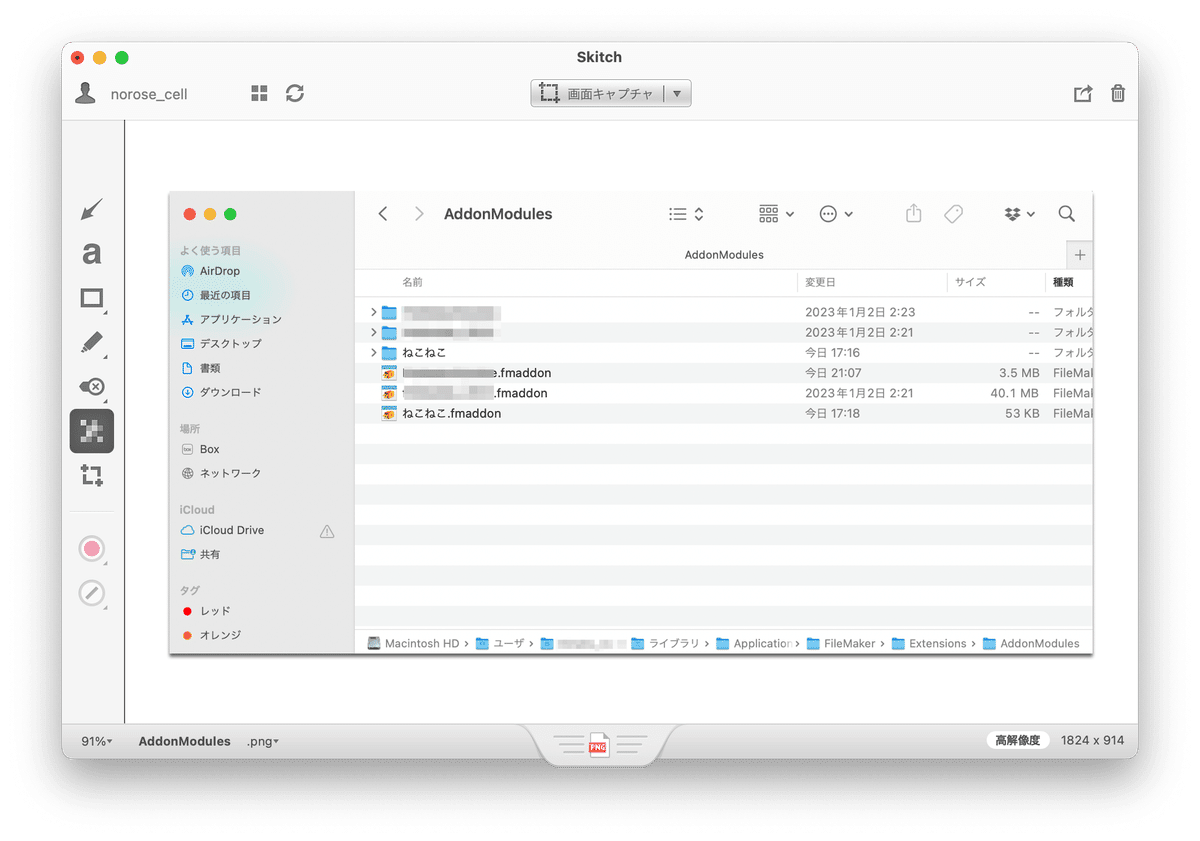This screenshot has height=841, width=1200.
Task: Activate the pixelate mosaic tool
Action: pyautogui.click(x=91, y=431)
